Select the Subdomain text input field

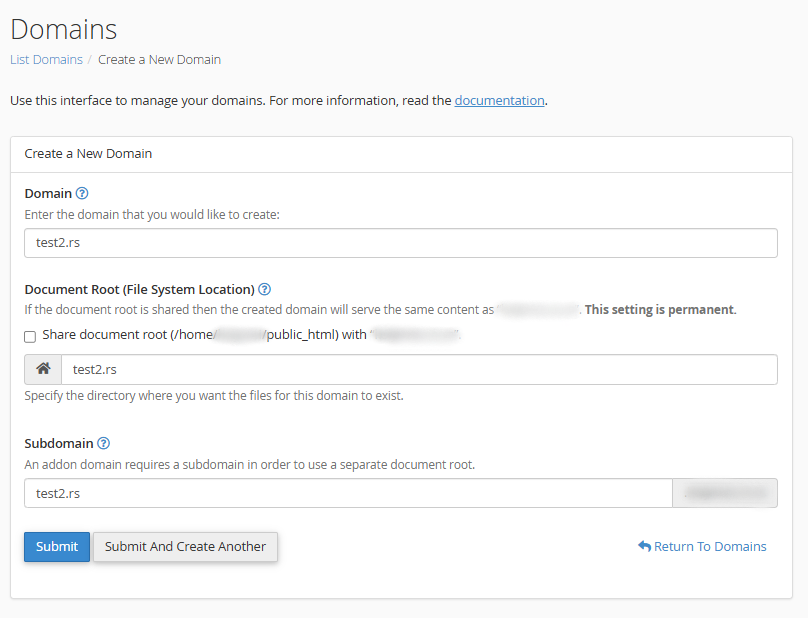348,493
